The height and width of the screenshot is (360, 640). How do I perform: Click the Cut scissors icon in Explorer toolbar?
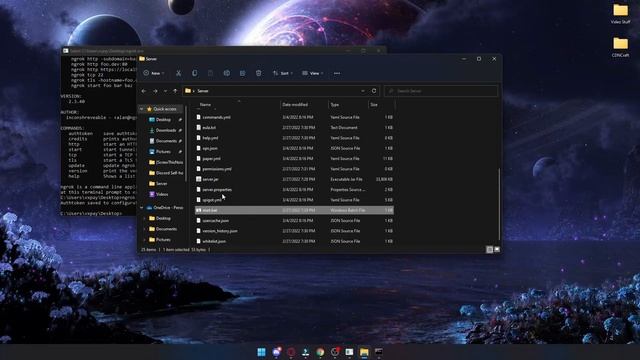pos(178,73)
